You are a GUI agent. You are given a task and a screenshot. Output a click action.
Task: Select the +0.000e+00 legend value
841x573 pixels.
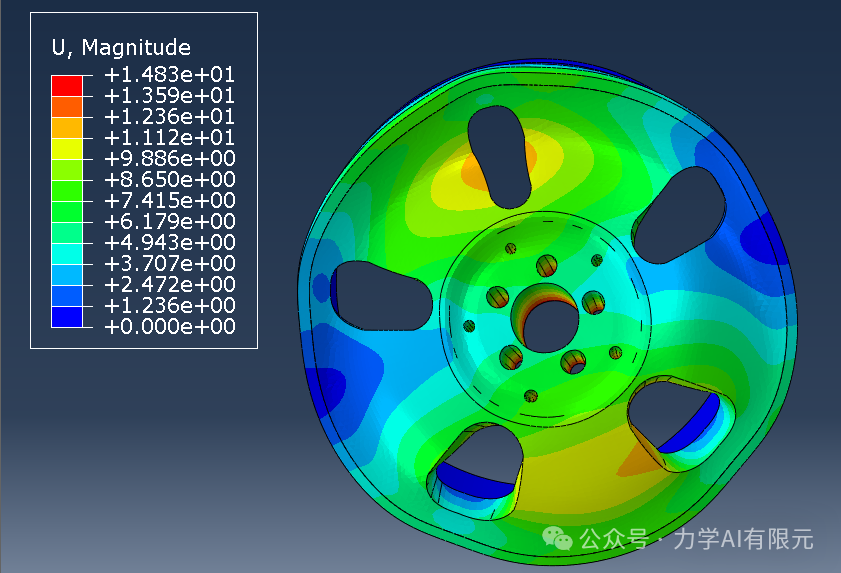(x=169, y=326)
